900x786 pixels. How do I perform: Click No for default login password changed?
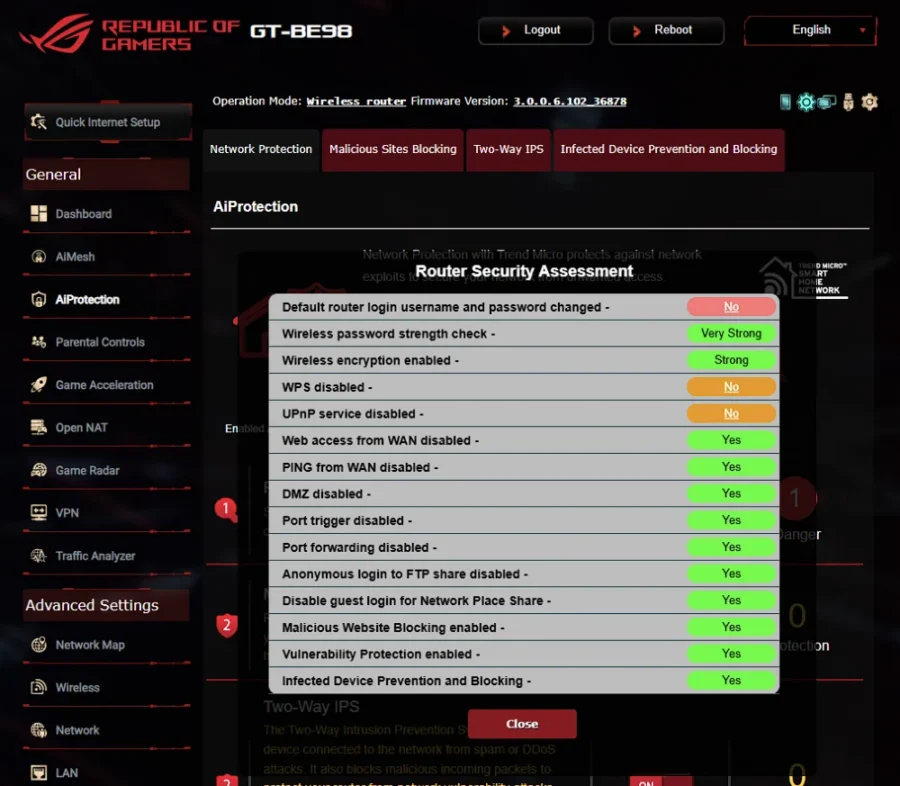coord(731,307)
